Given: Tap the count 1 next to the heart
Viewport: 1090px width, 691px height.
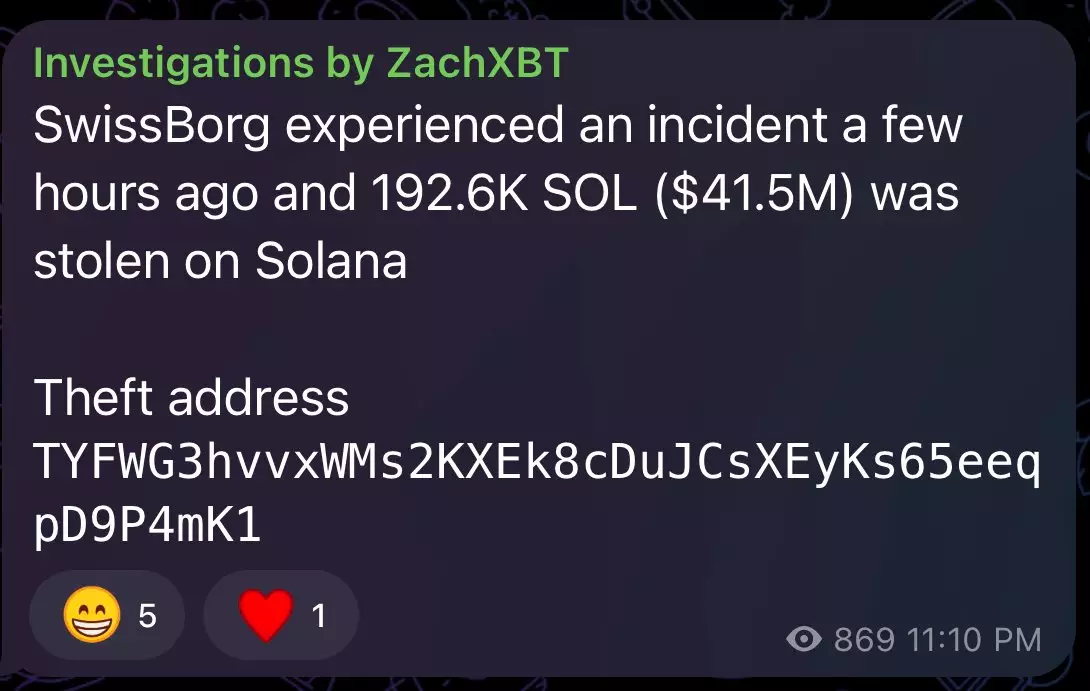Looking at the screenshot, I should [x=319, y=615].
